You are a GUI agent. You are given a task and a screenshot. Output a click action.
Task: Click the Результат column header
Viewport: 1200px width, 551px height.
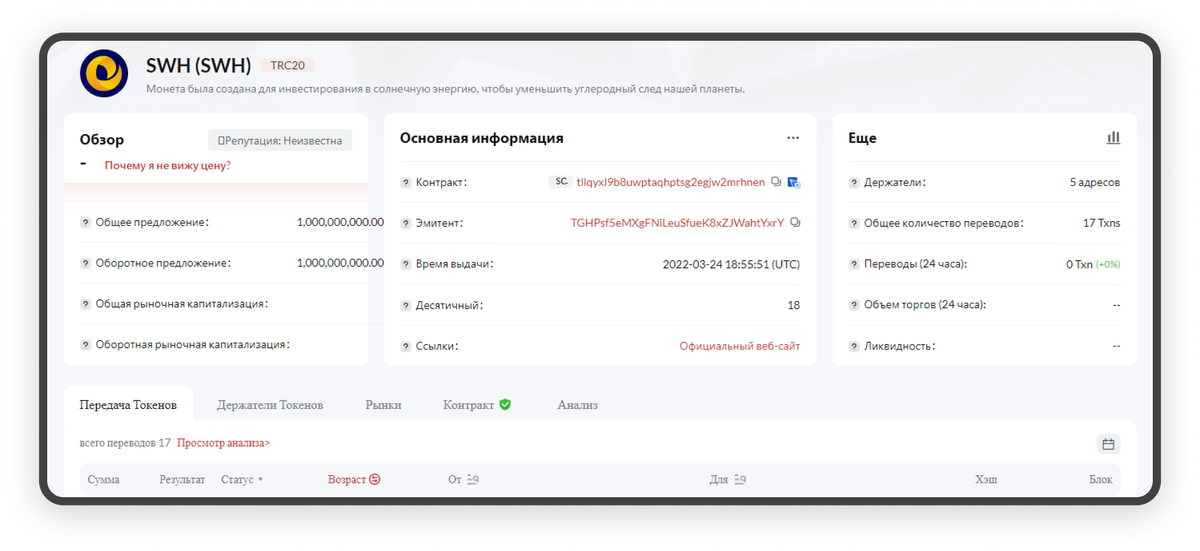pyautogui.click(x=182, y=480)
